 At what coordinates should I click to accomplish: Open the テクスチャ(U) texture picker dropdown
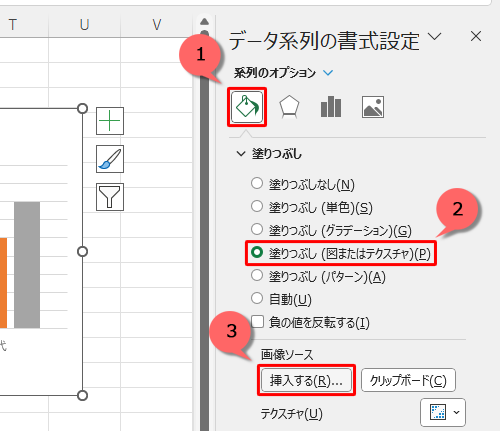(x=443, y=412)
